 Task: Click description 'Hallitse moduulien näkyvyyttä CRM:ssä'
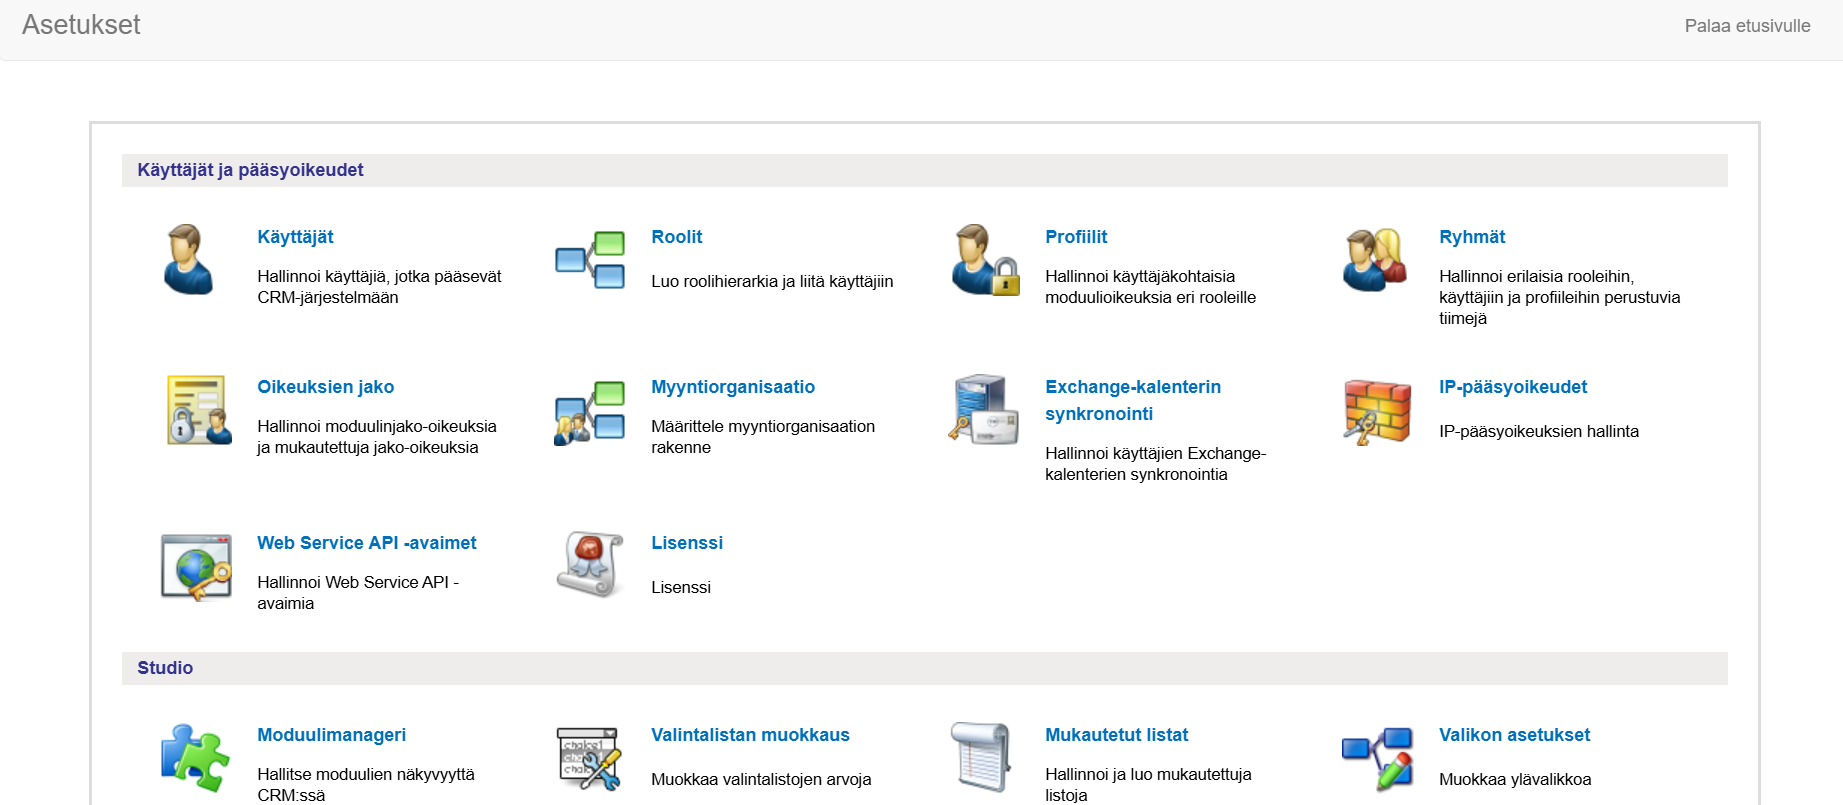tap(366, 785)
